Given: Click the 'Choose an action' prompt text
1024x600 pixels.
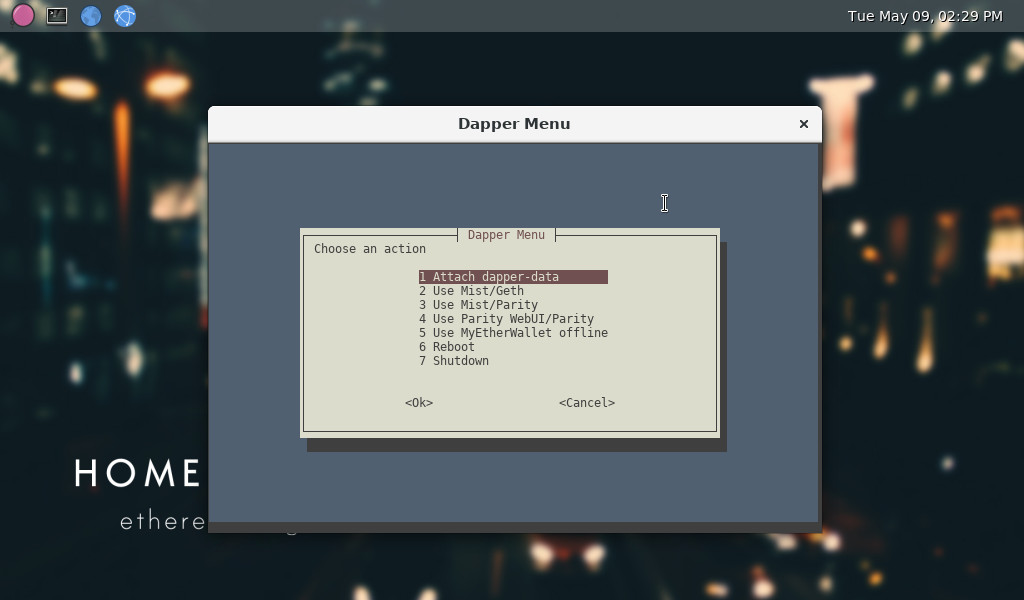Looking at the screenshot, I should 370,249.
